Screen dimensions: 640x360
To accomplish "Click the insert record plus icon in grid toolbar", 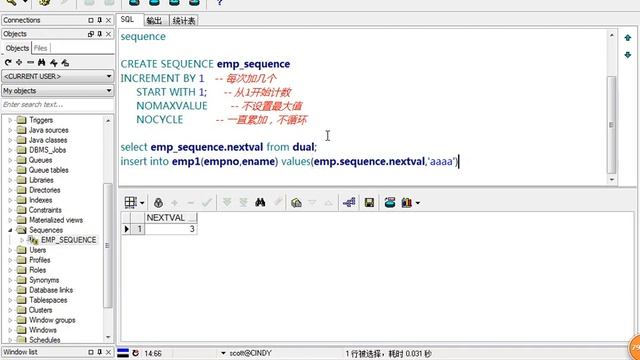I will coord(175,203).
